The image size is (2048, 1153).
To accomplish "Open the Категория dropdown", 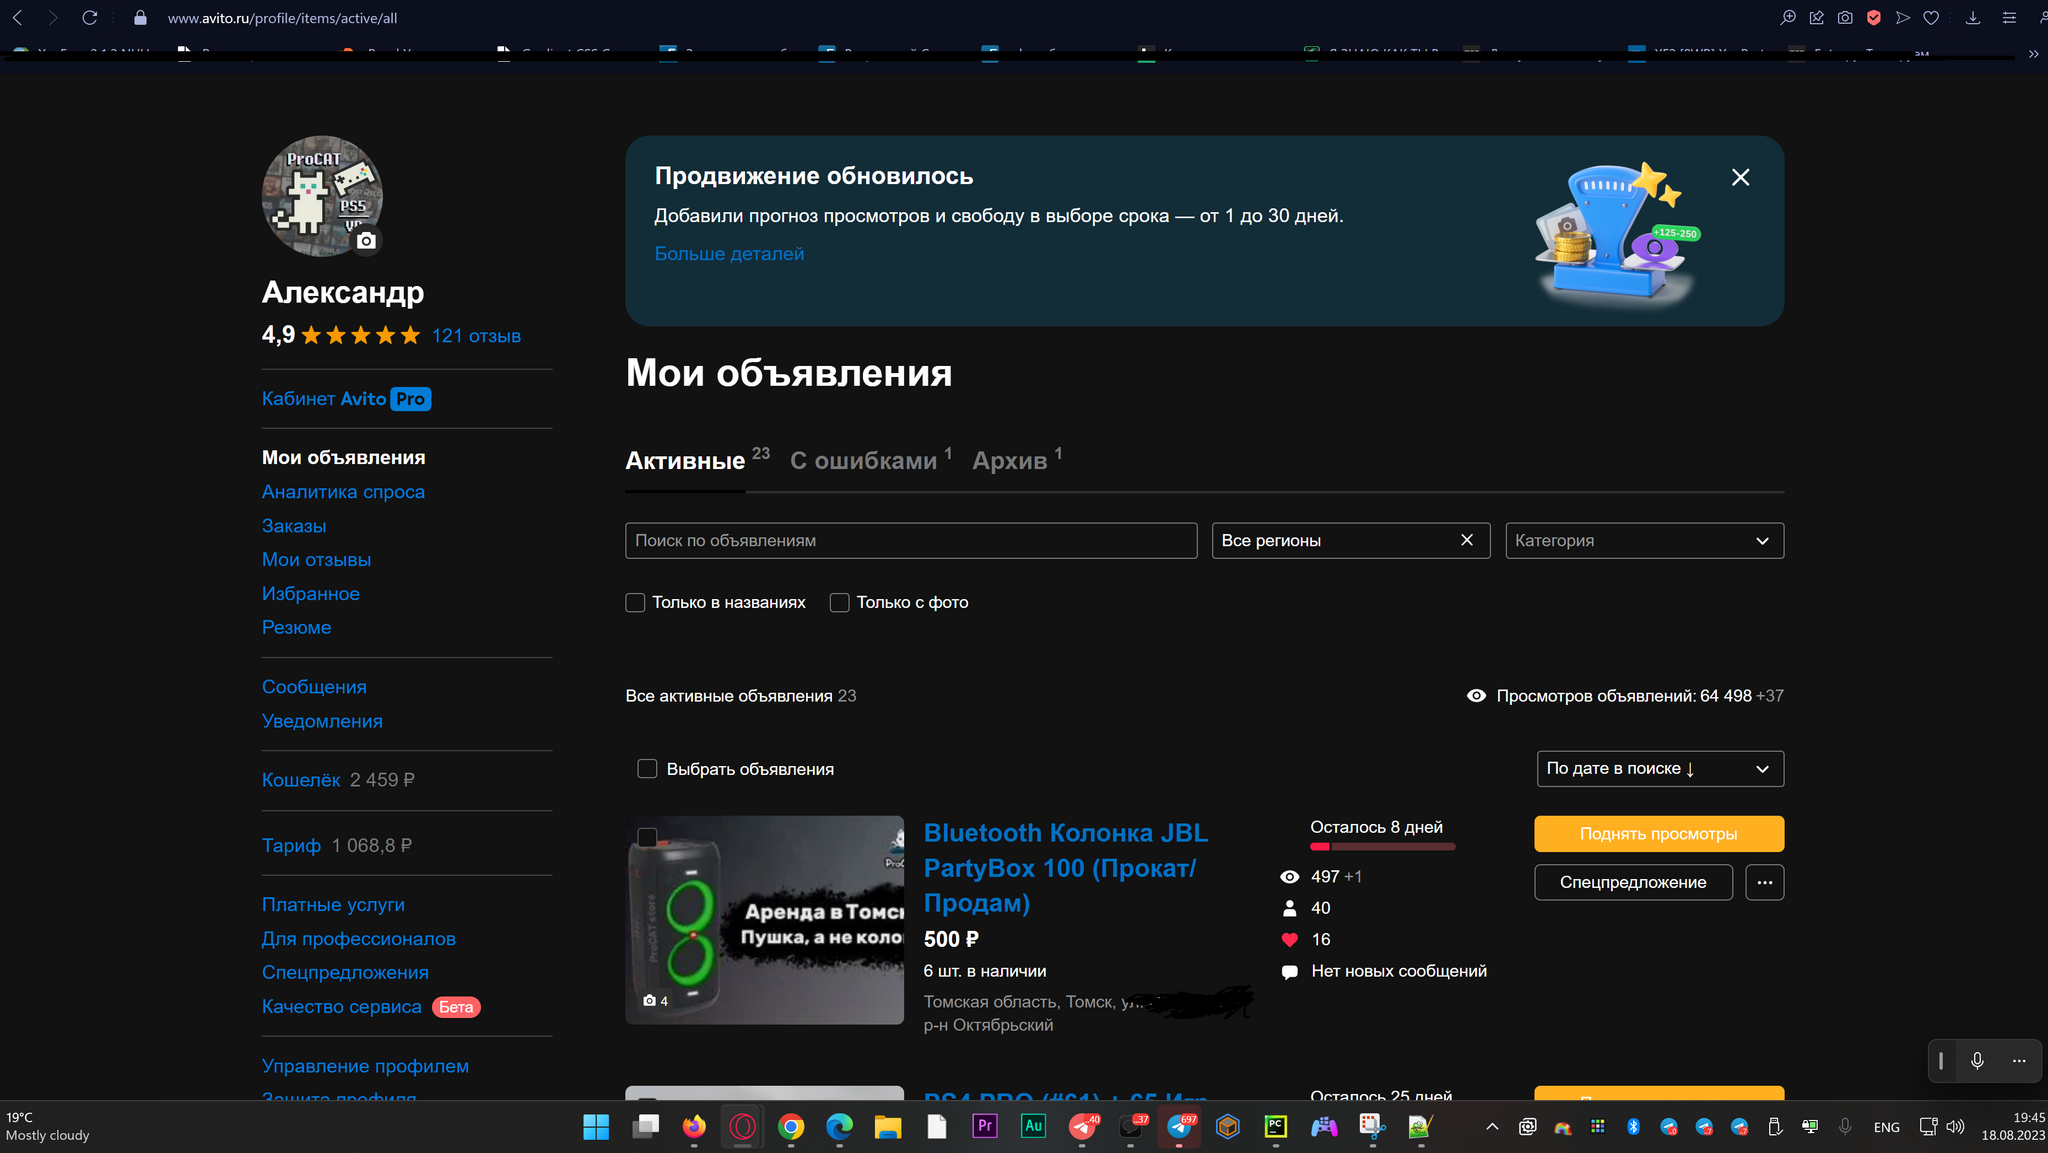I will click(x=1644, y=541).
